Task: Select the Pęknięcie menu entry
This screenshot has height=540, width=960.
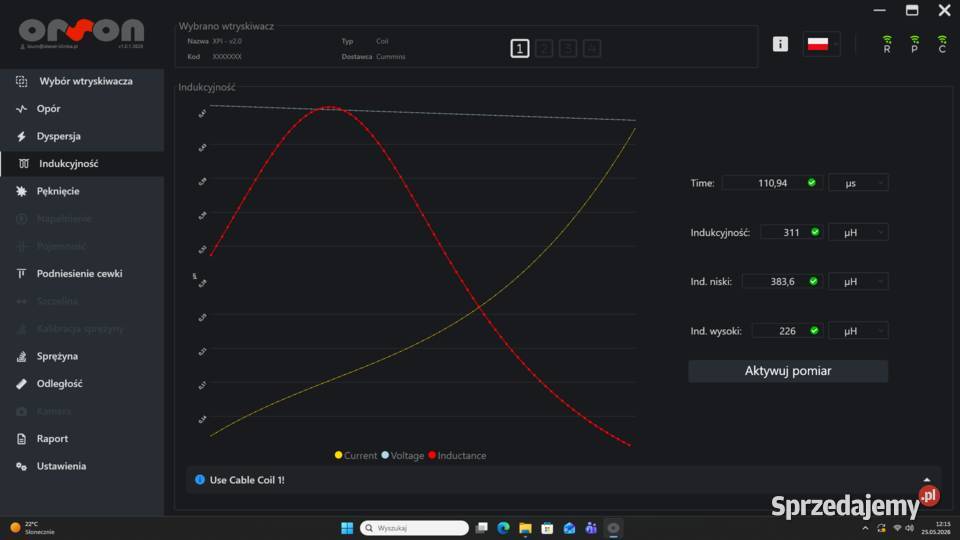Action: point(82,191)
